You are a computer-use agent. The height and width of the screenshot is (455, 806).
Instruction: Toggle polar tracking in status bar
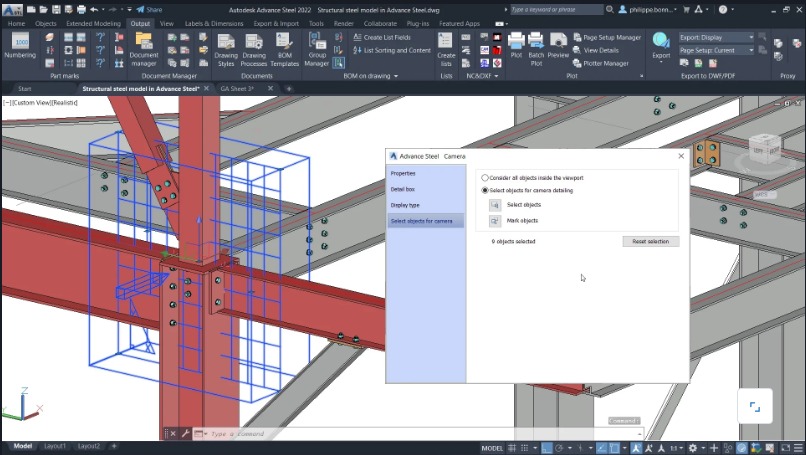click(559, 448)
